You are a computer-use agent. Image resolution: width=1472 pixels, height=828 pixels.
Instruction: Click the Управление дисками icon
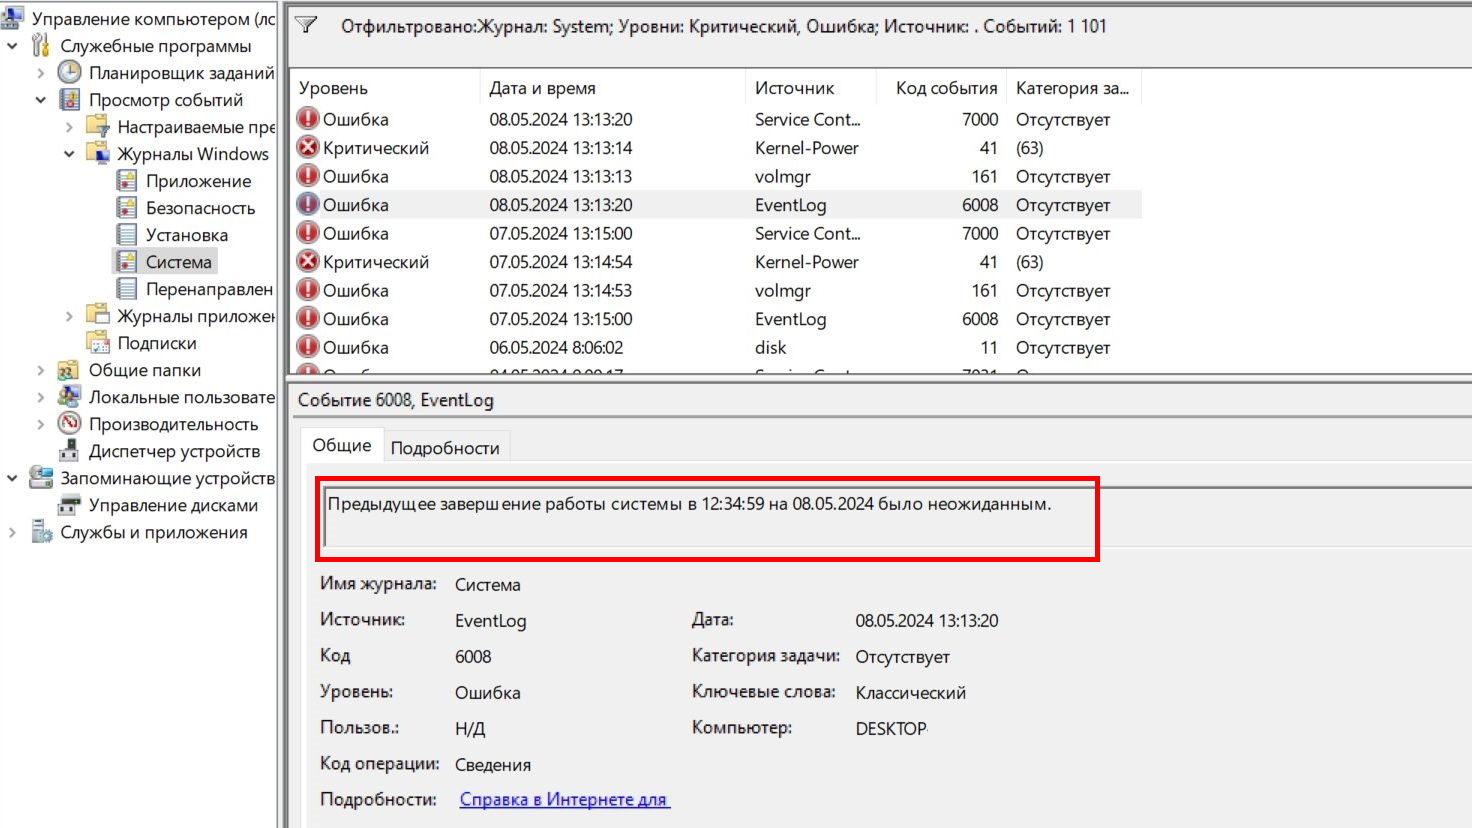(69, 504)
